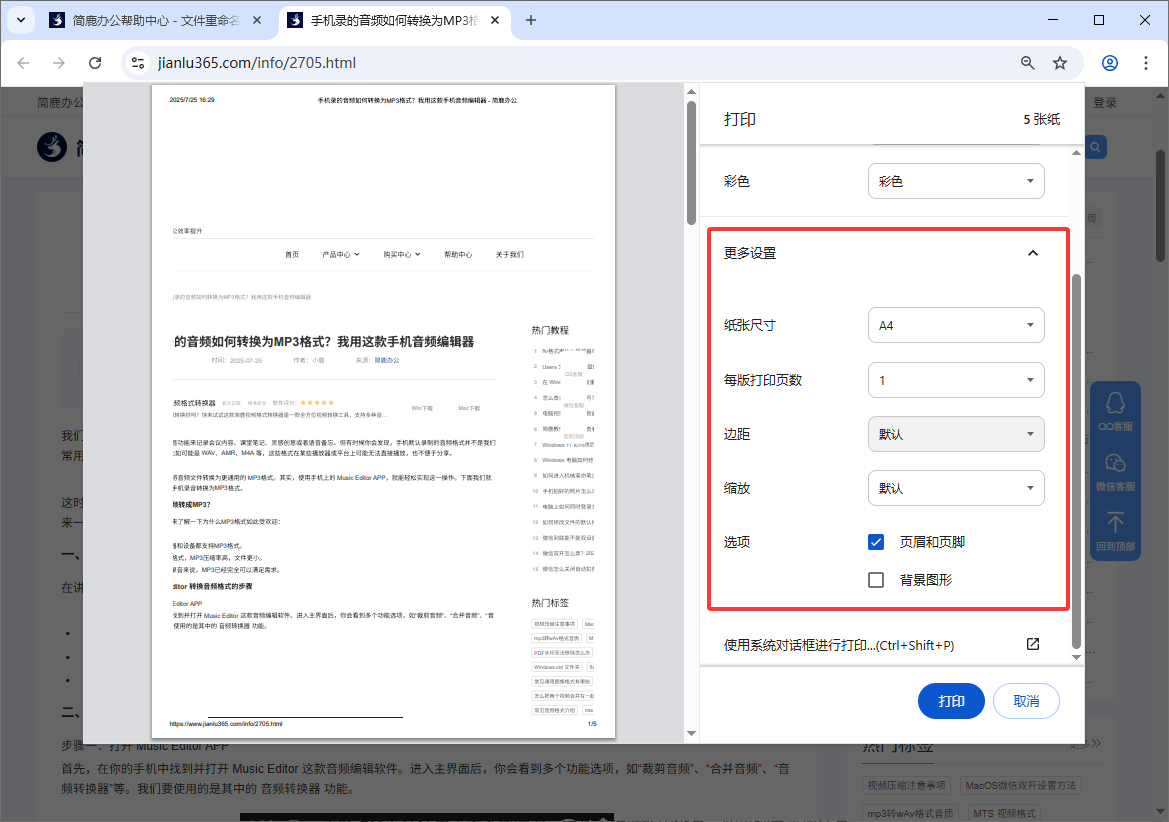The height and width of the screenshot is (822, 1169).
Task: Click the external link icon beside 使用系统对话框进行打印
Action: click(x=1032, y=644)
